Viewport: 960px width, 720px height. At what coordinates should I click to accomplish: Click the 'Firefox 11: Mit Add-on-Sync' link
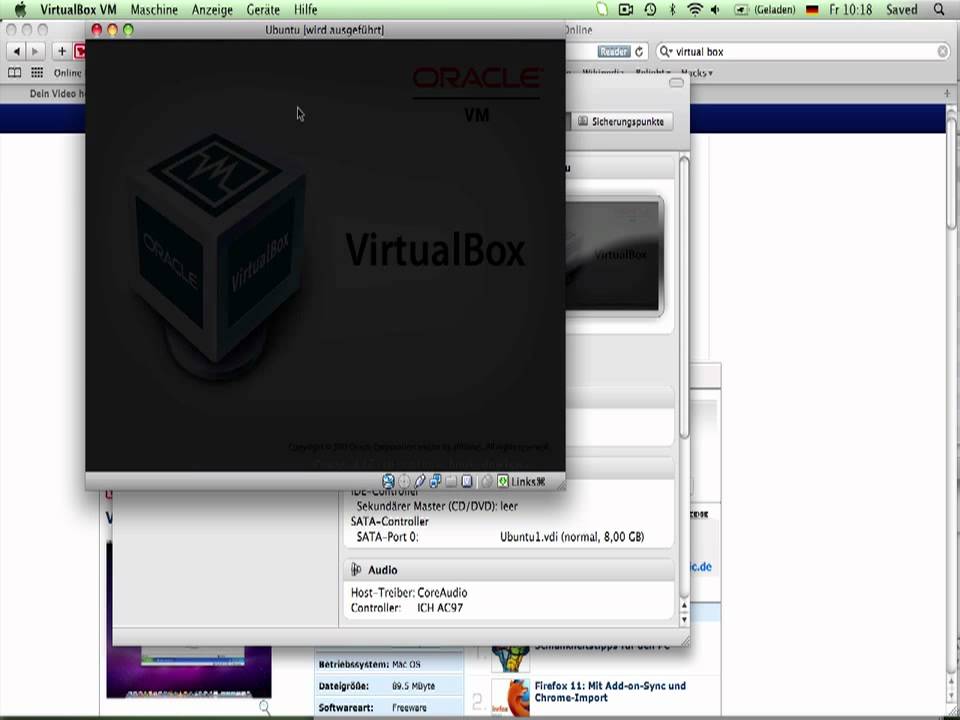pos(610,692)
